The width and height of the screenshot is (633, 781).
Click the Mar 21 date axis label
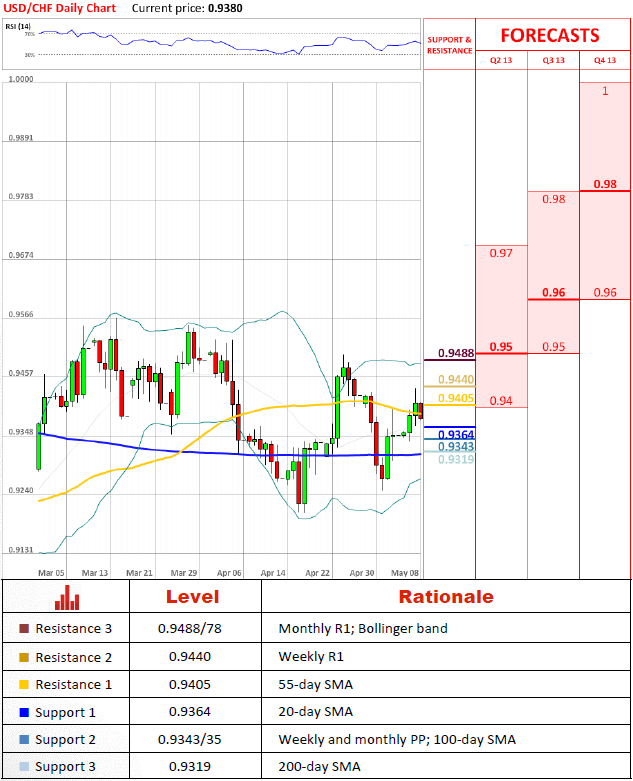(x=139, y=573)
